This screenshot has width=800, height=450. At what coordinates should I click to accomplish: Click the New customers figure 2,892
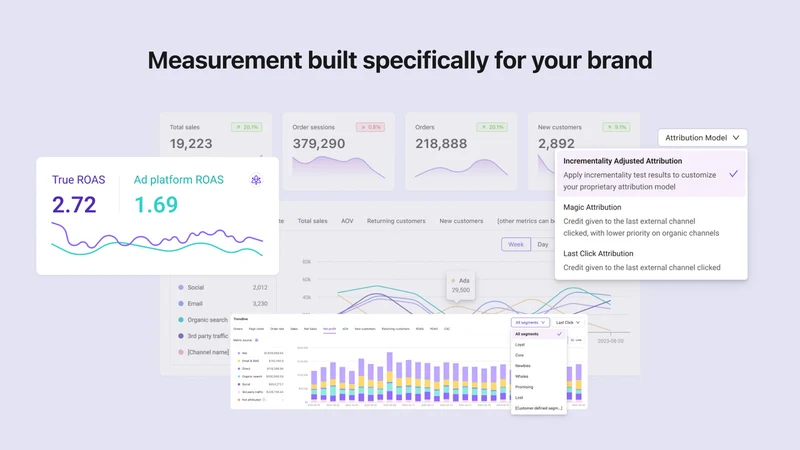pos(556,144)
